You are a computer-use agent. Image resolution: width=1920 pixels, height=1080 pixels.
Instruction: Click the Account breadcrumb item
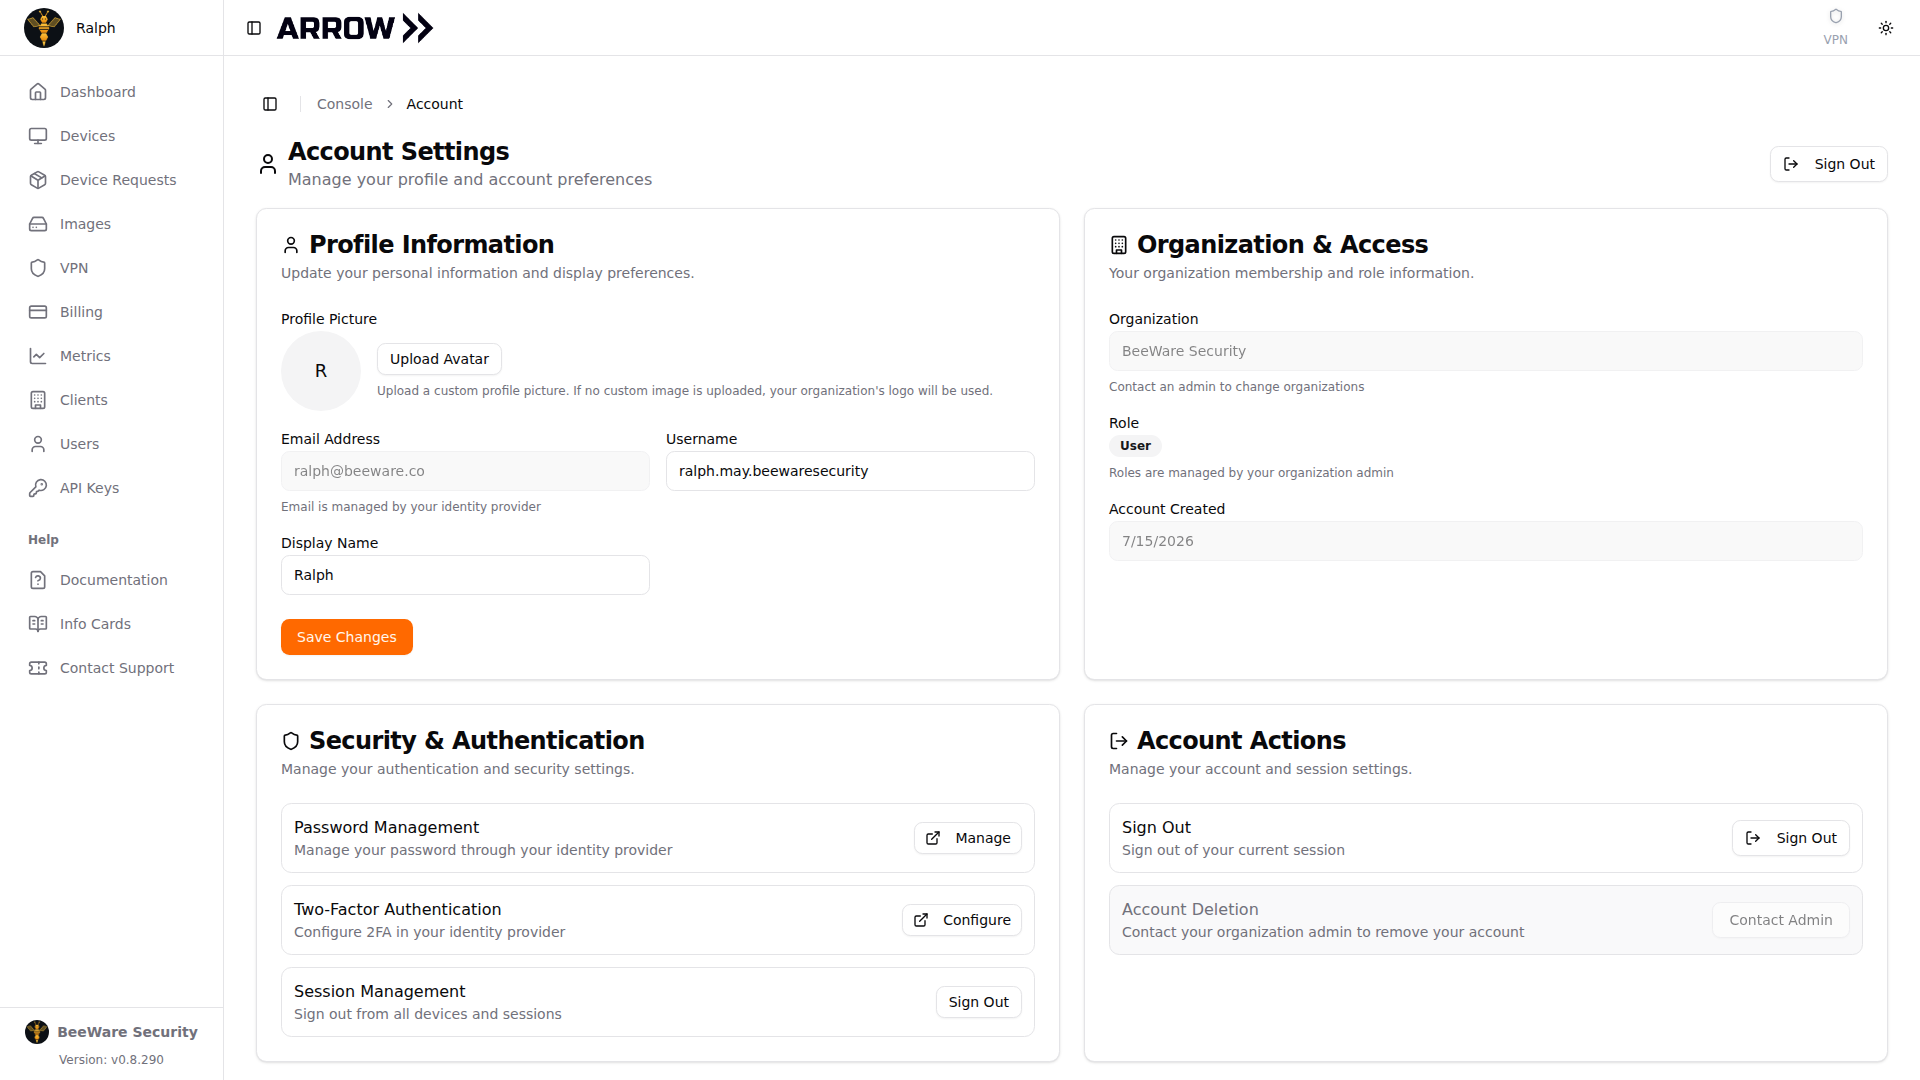pyautogui.click(x=434, y=104)
